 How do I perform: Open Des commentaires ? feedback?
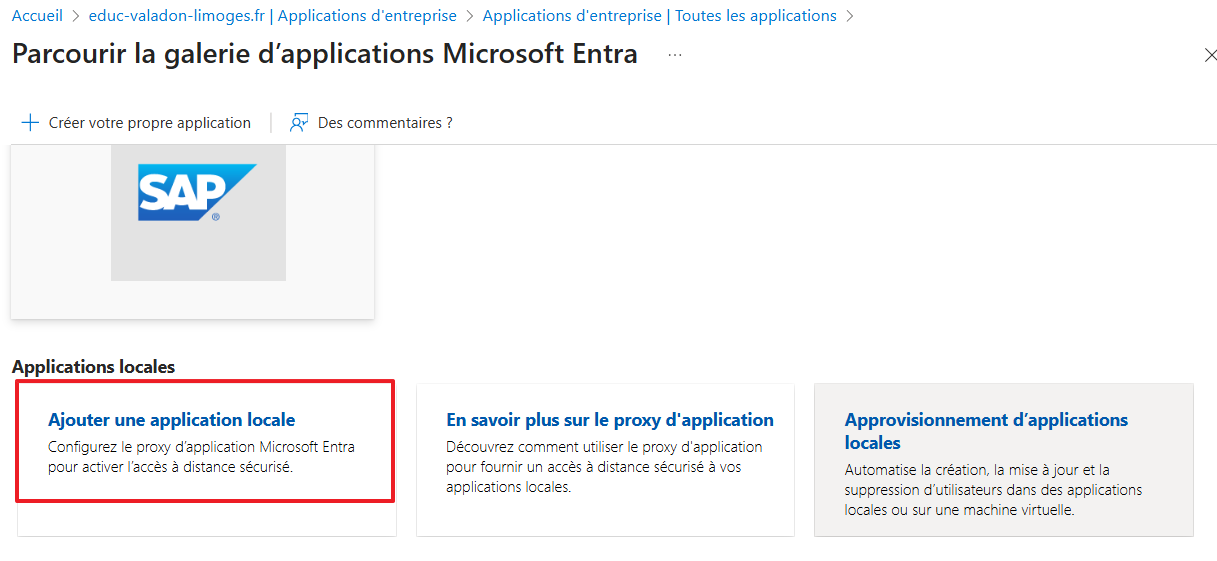385,123
